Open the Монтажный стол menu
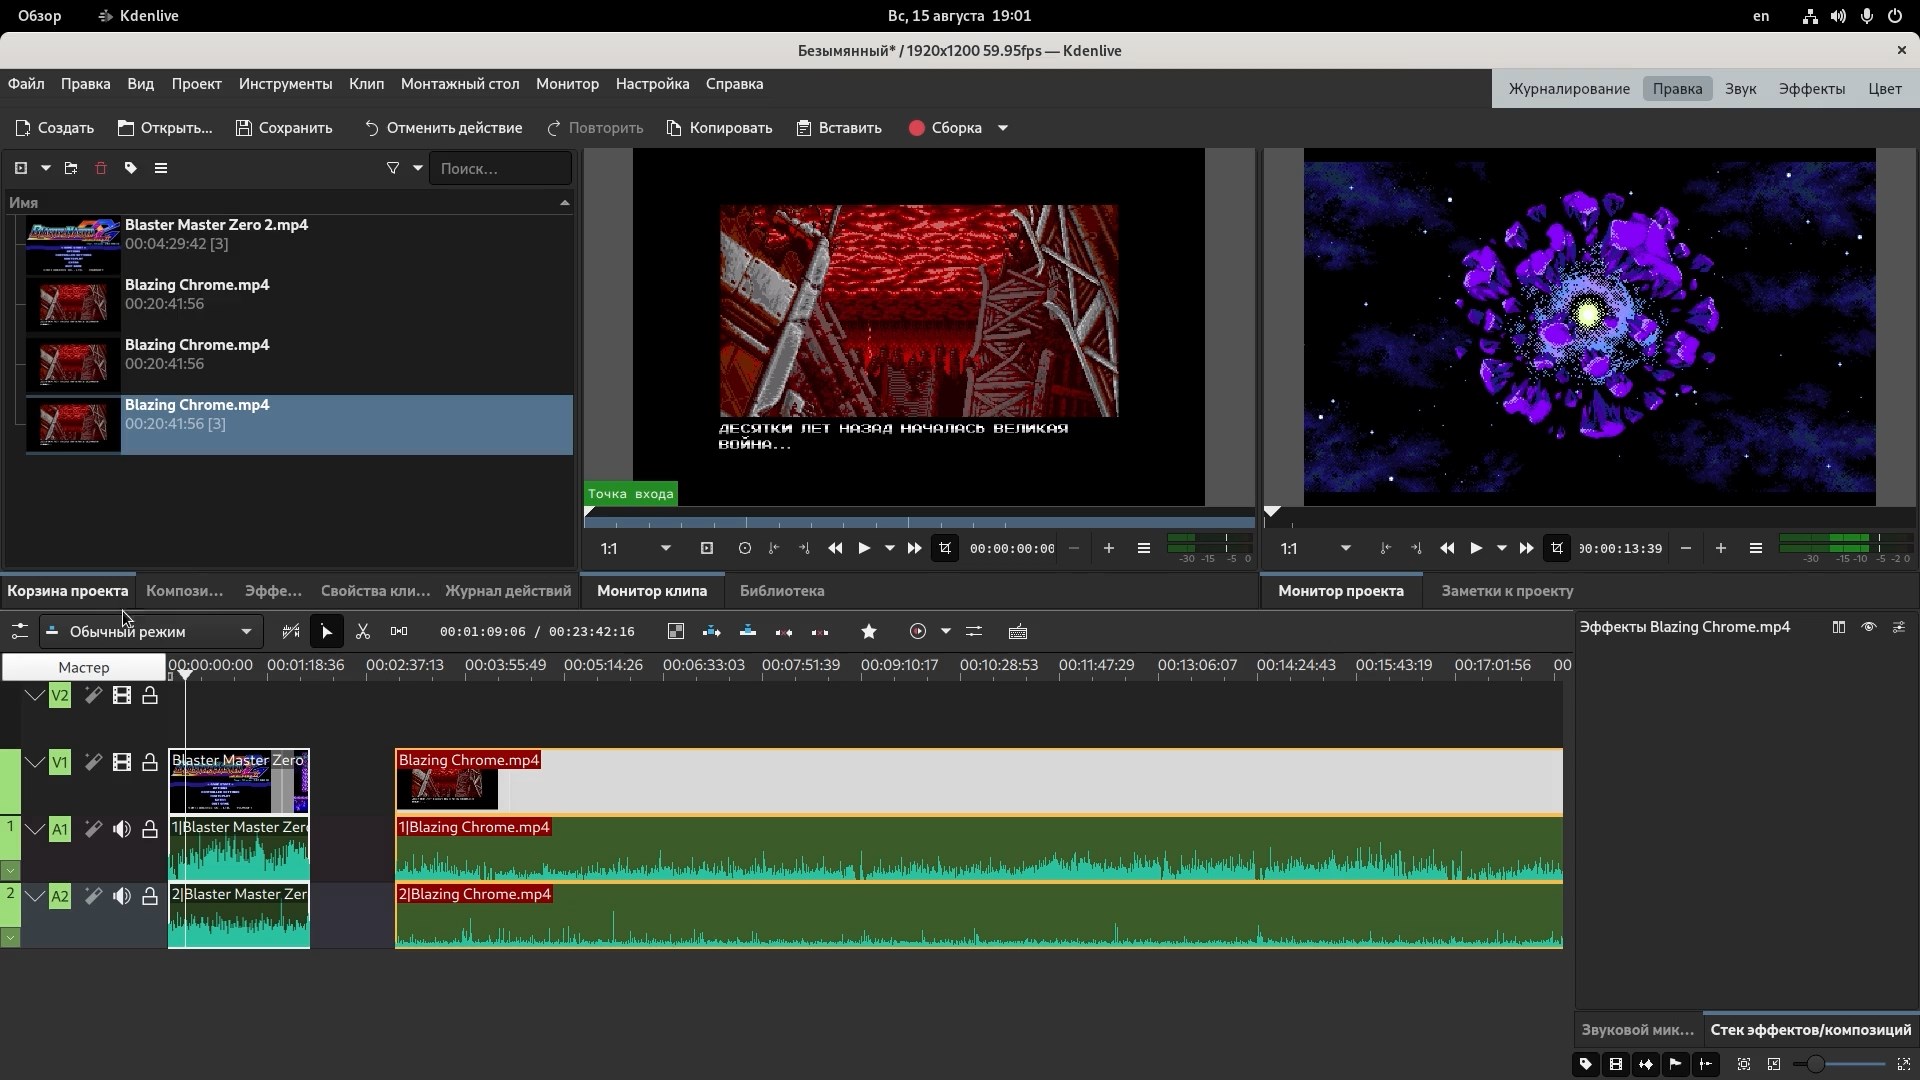This screenshot has width=1920, height=1080. click(460, 84)
